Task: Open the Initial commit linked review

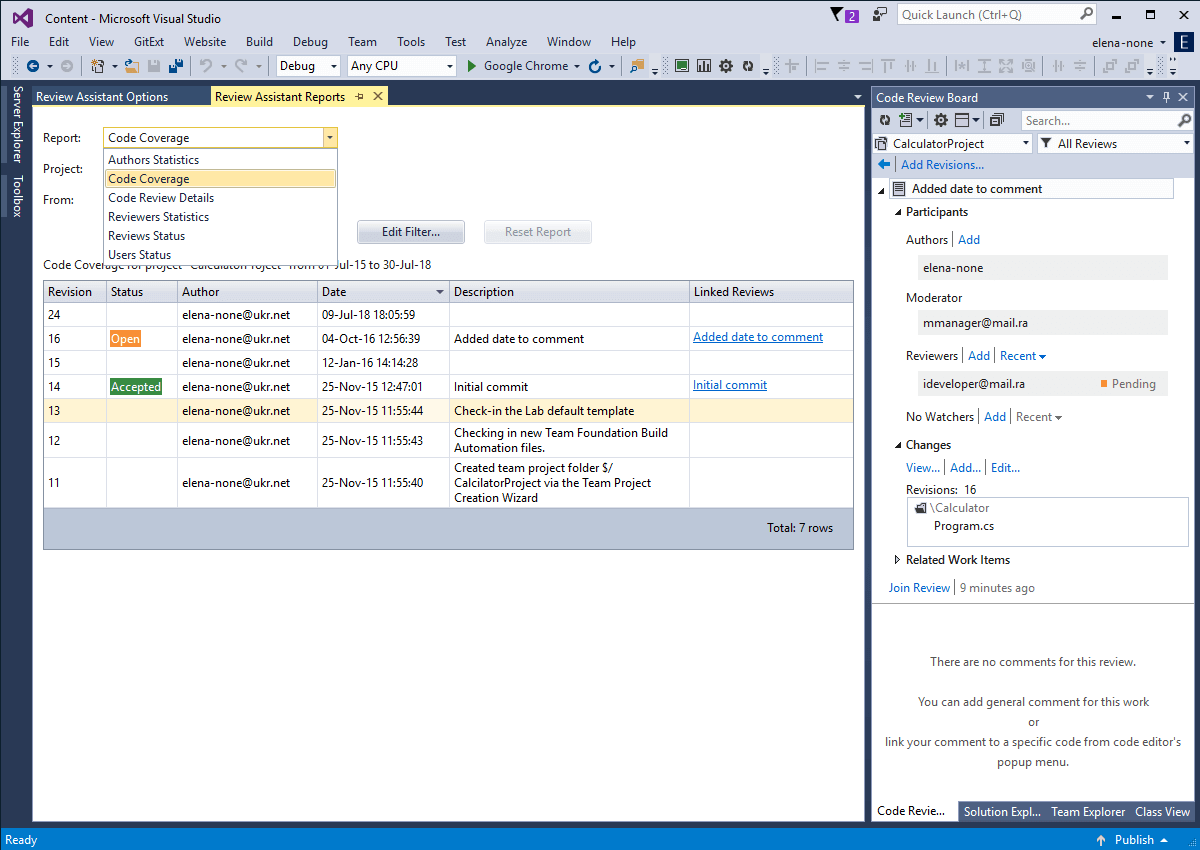Action: (729, 385)
